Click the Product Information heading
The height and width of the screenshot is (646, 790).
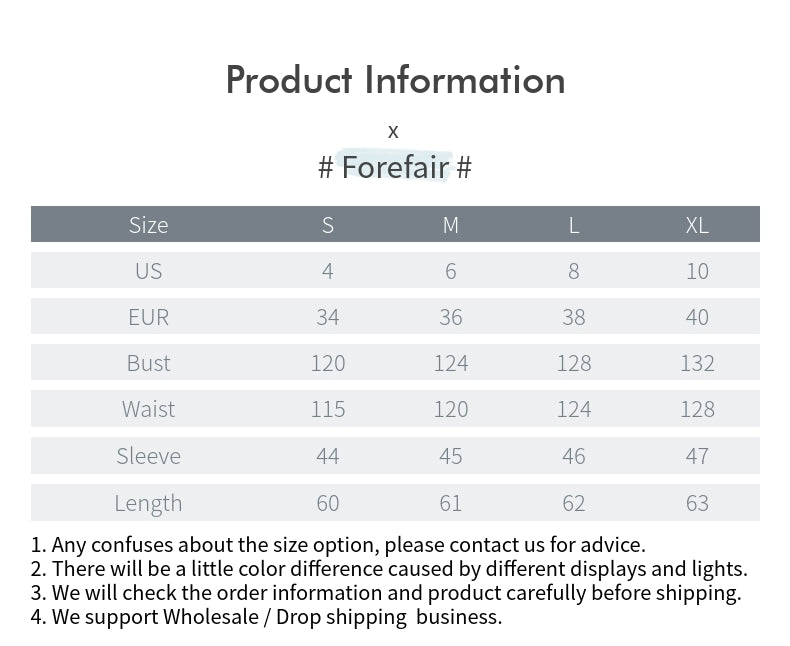tap(395, 80)
